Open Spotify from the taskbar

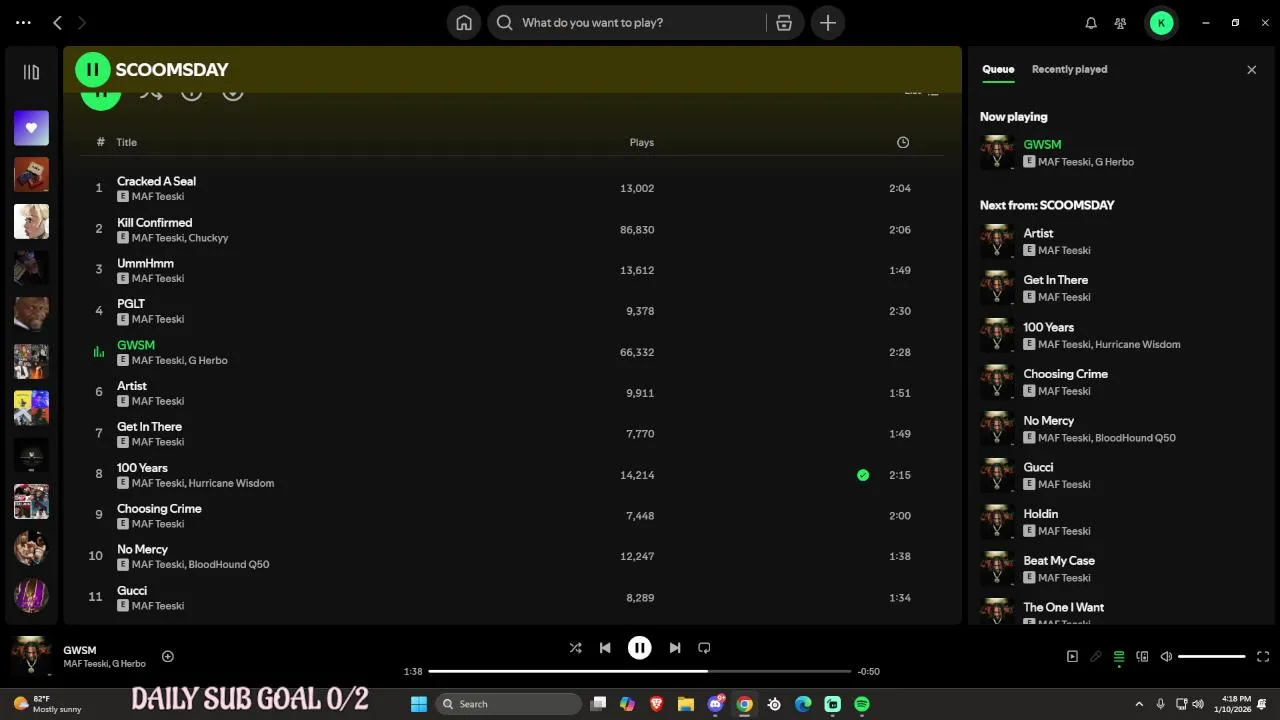(862, 704)
